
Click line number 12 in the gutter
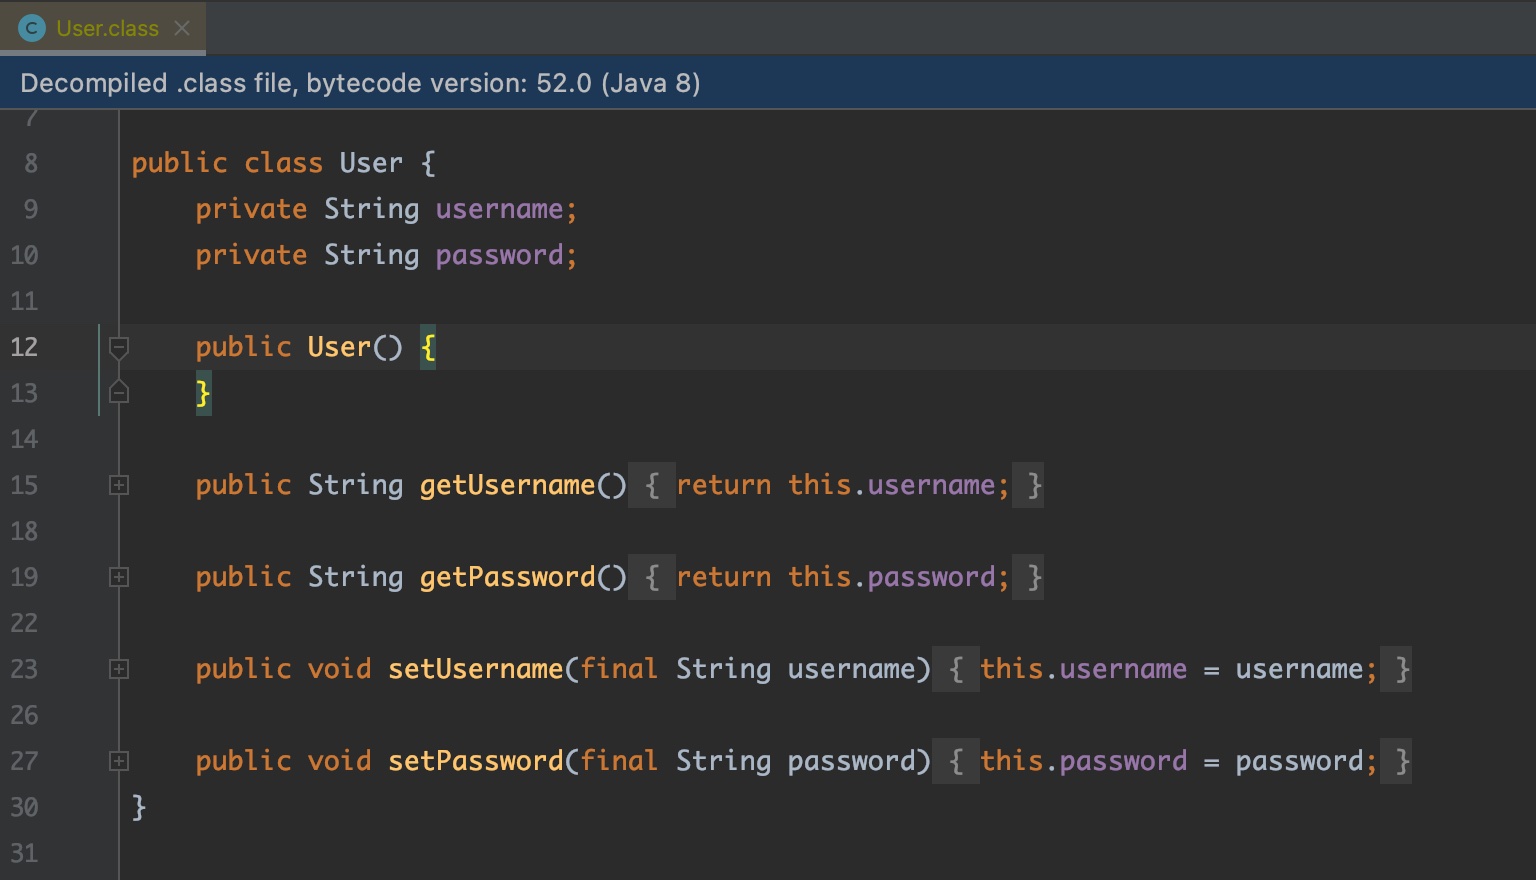[x=24, y=347]
